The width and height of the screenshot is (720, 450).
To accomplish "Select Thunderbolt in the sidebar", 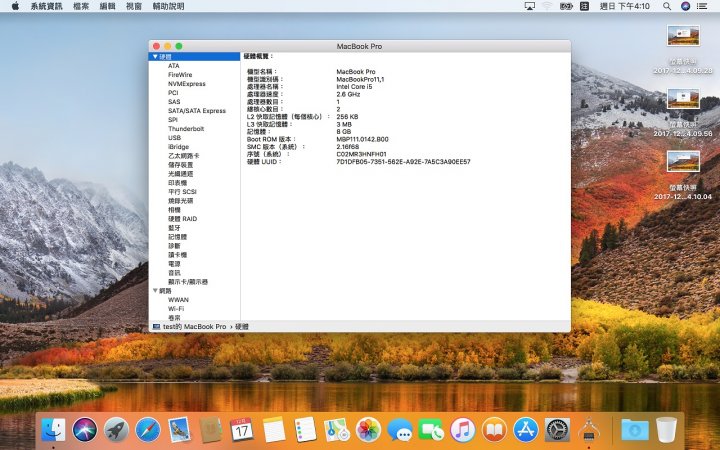I will point(186,129).
